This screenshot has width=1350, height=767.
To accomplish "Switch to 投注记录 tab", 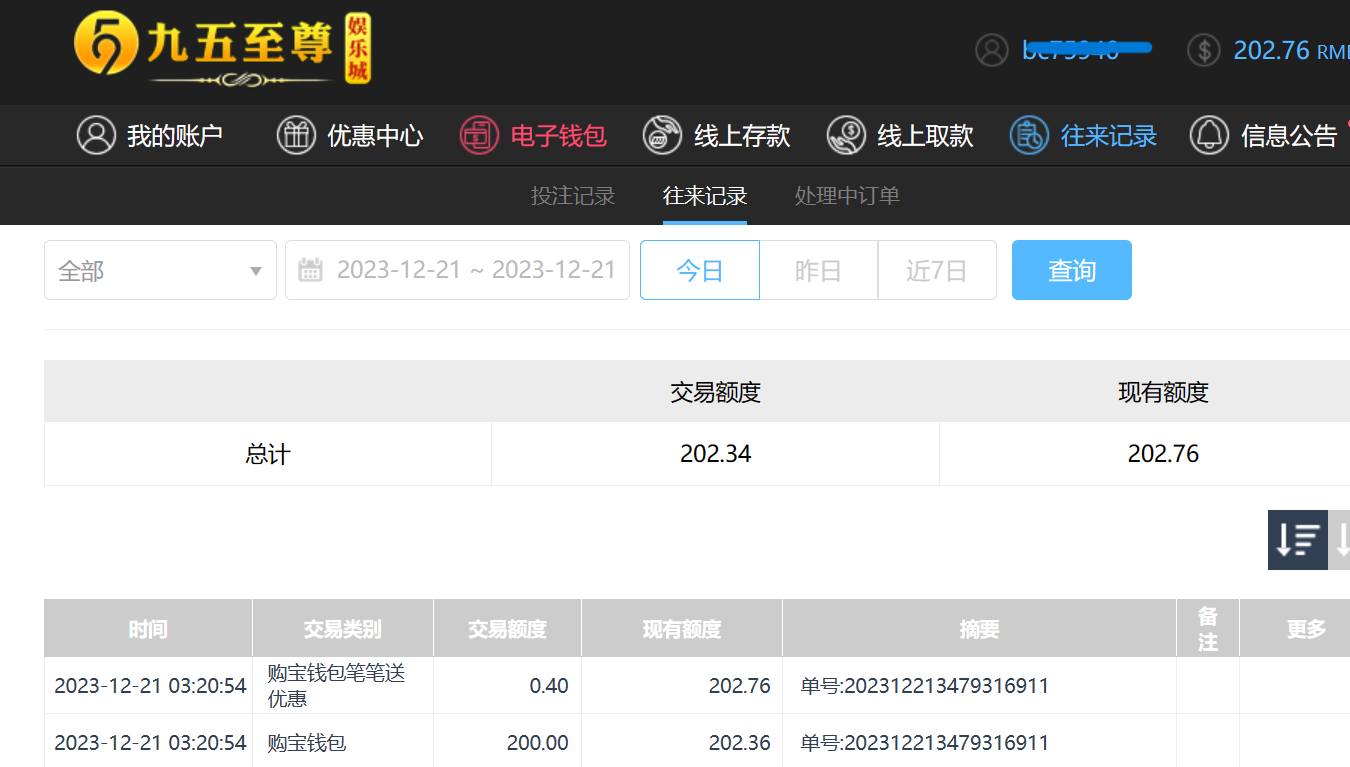I will pyautogui.click(x=573, y=196).
